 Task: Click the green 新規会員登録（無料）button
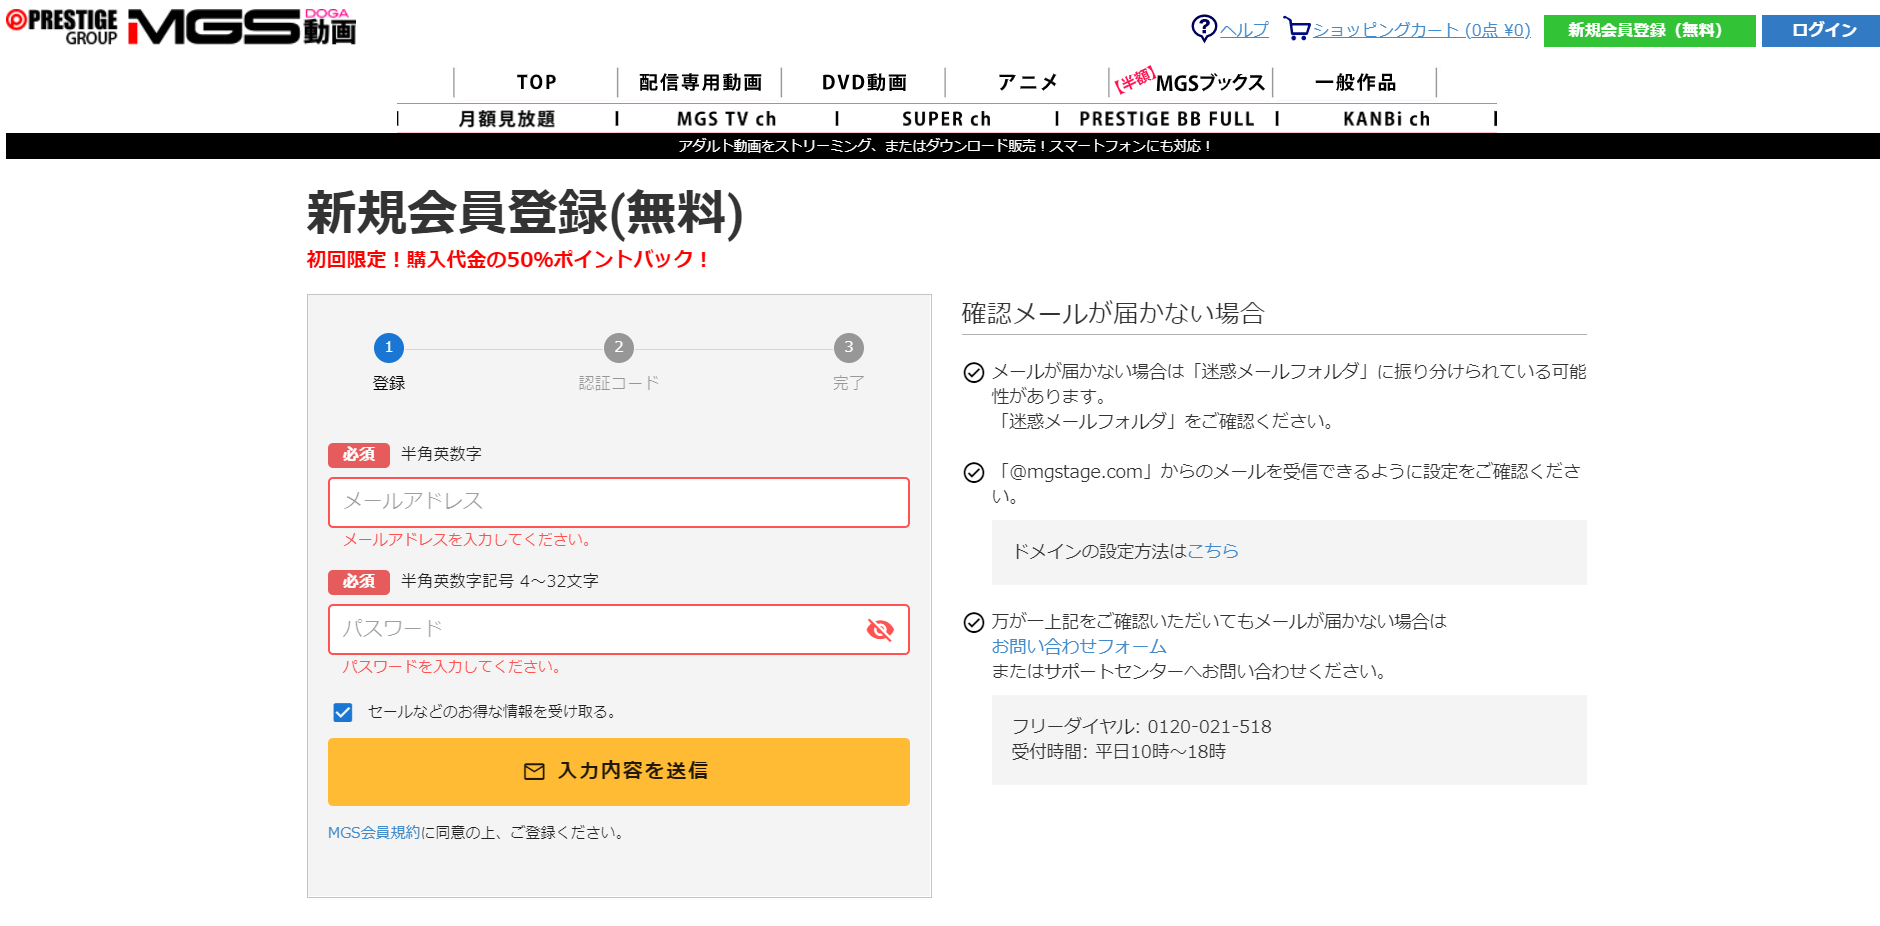pos(1649,31)
